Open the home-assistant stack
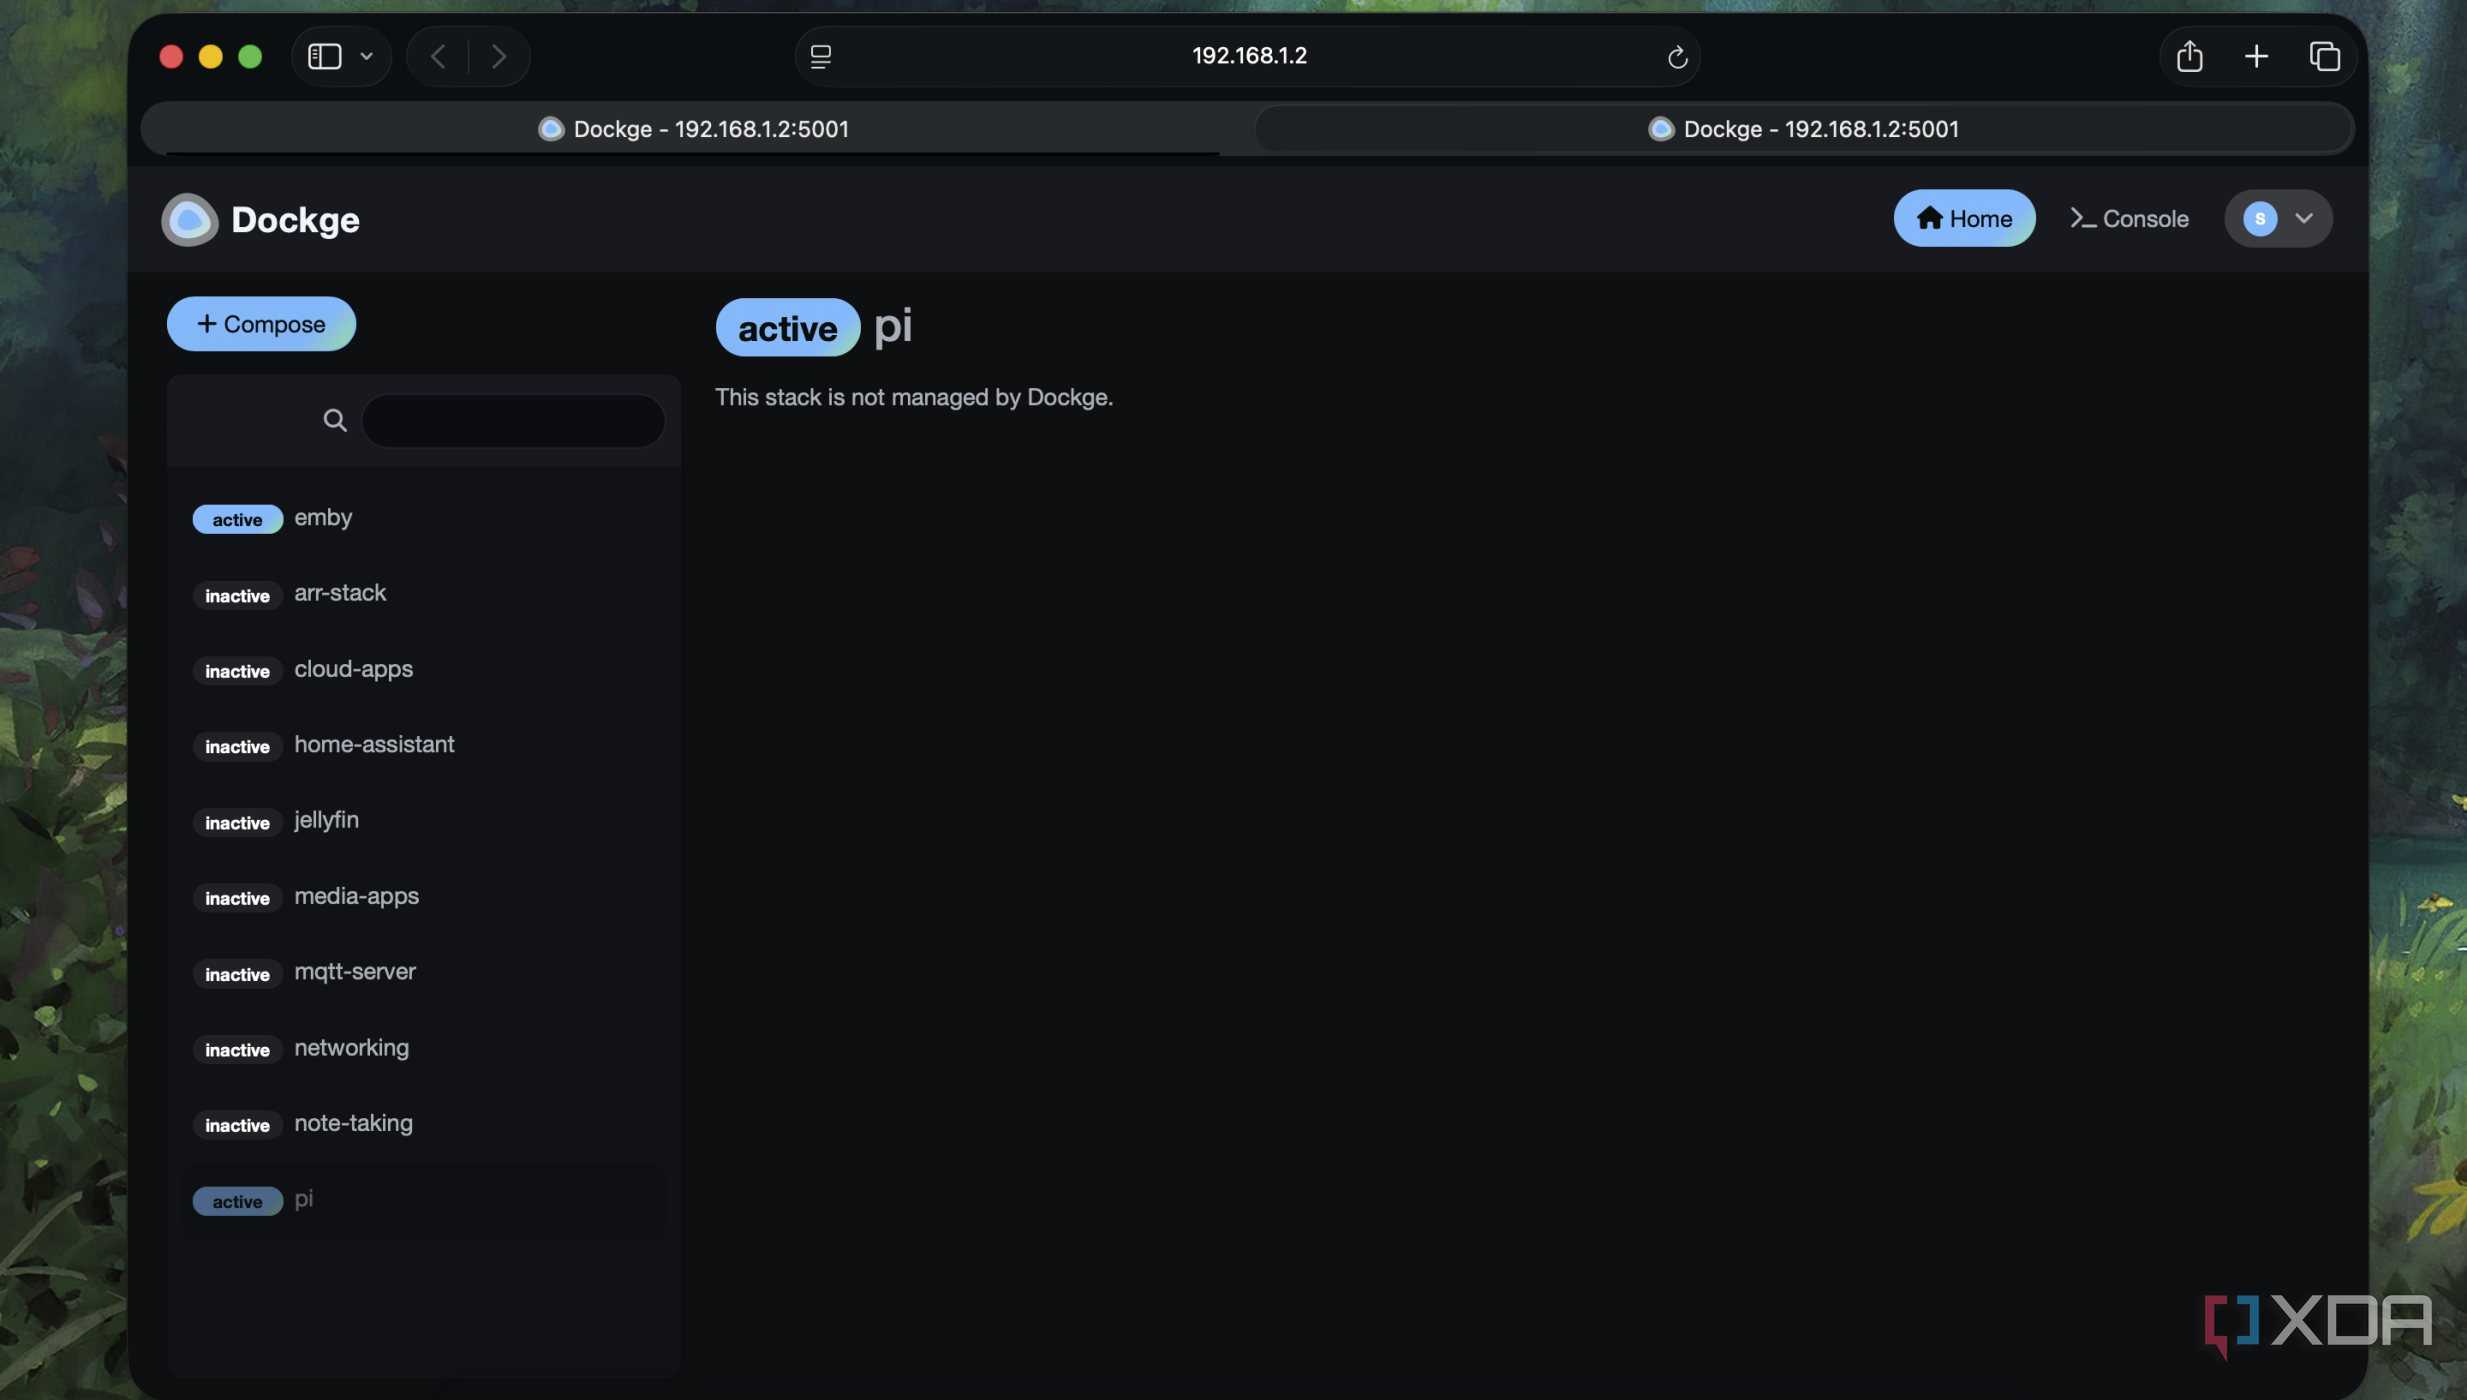Screen dimensions: 2467x1400 (x=424, y=746)
